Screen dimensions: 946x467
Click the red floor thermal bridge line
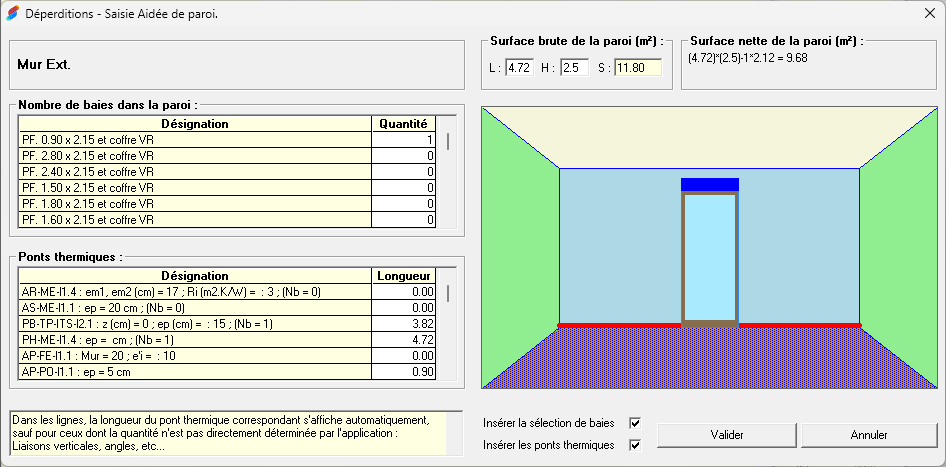click(x=620, y=325)
